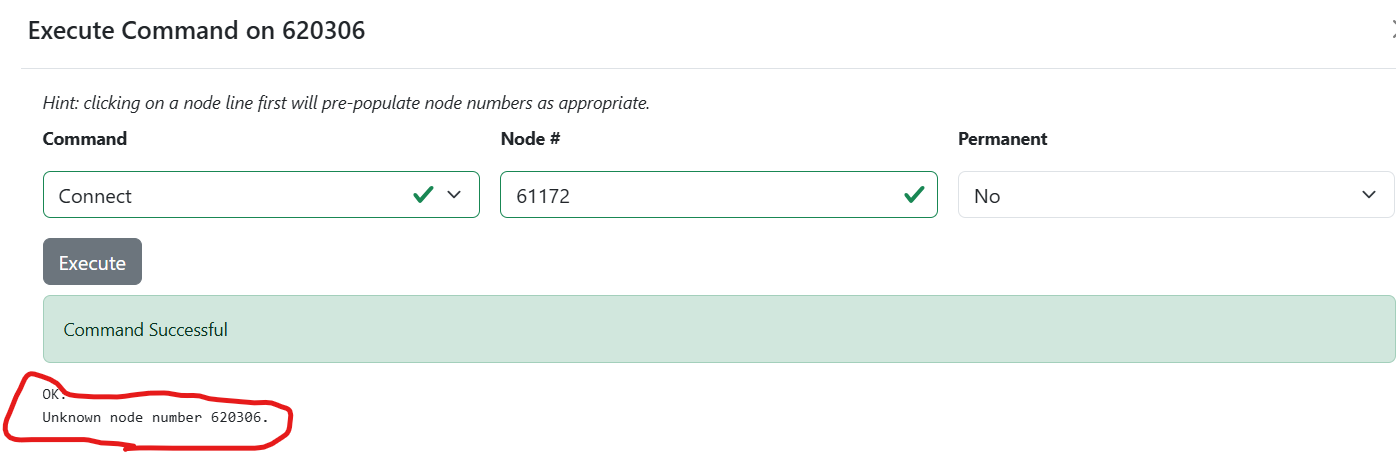
Task: Click the Execute Command on 620306 title
Action: [x=197, y=31]
